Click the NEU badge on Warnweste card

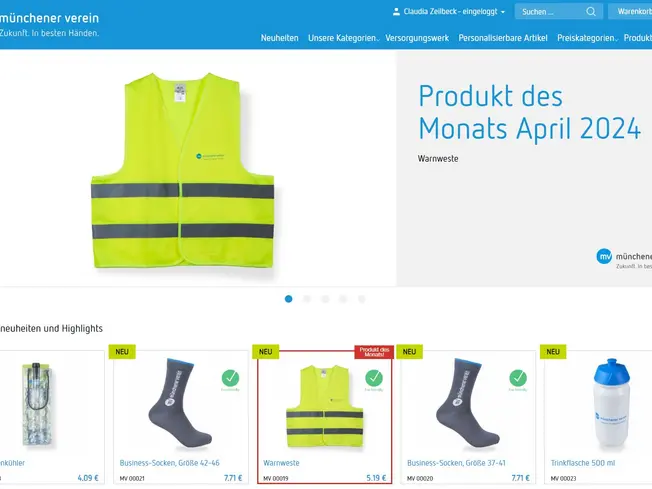[x=265, y=352]
